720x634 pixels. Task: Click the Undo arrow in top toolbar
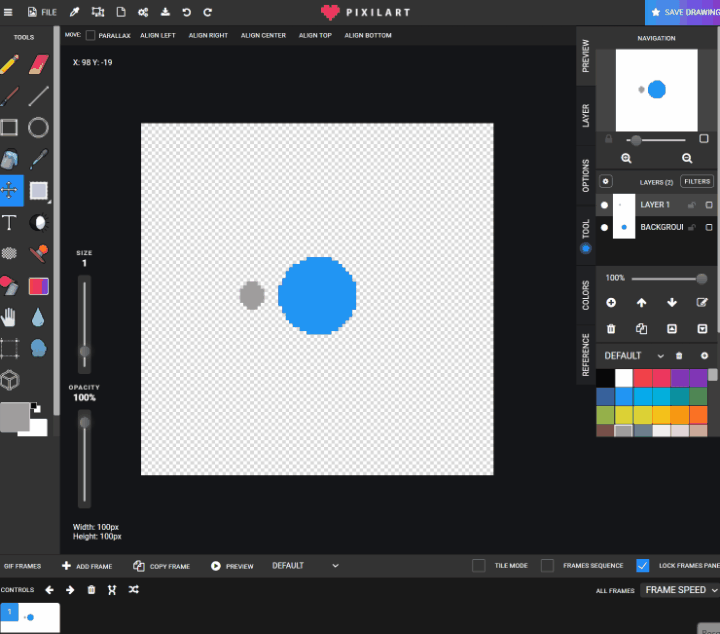coord(186,12)
